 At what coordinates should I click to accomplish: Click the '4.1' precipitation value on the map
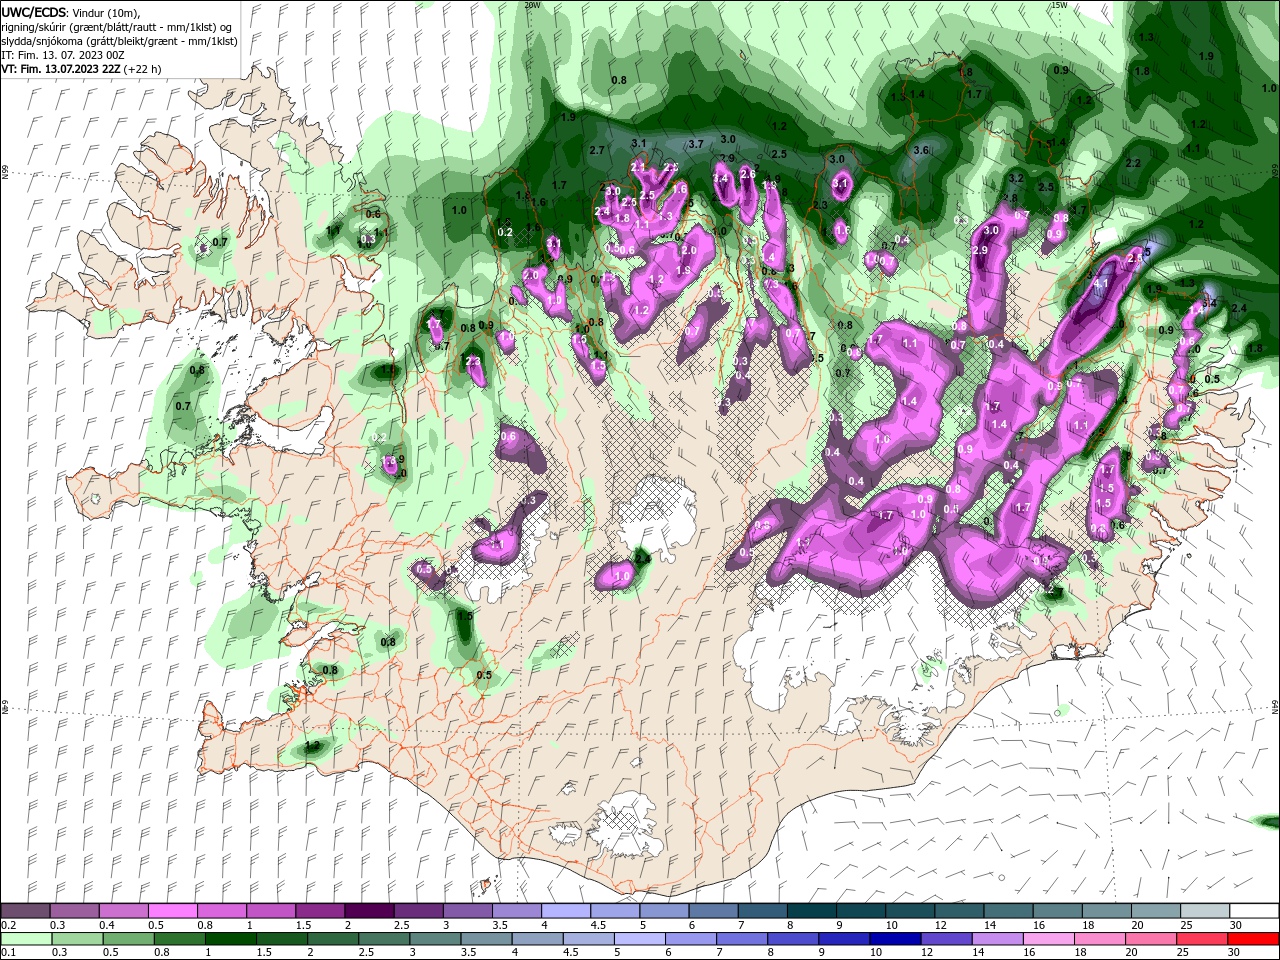[1102, 284]
